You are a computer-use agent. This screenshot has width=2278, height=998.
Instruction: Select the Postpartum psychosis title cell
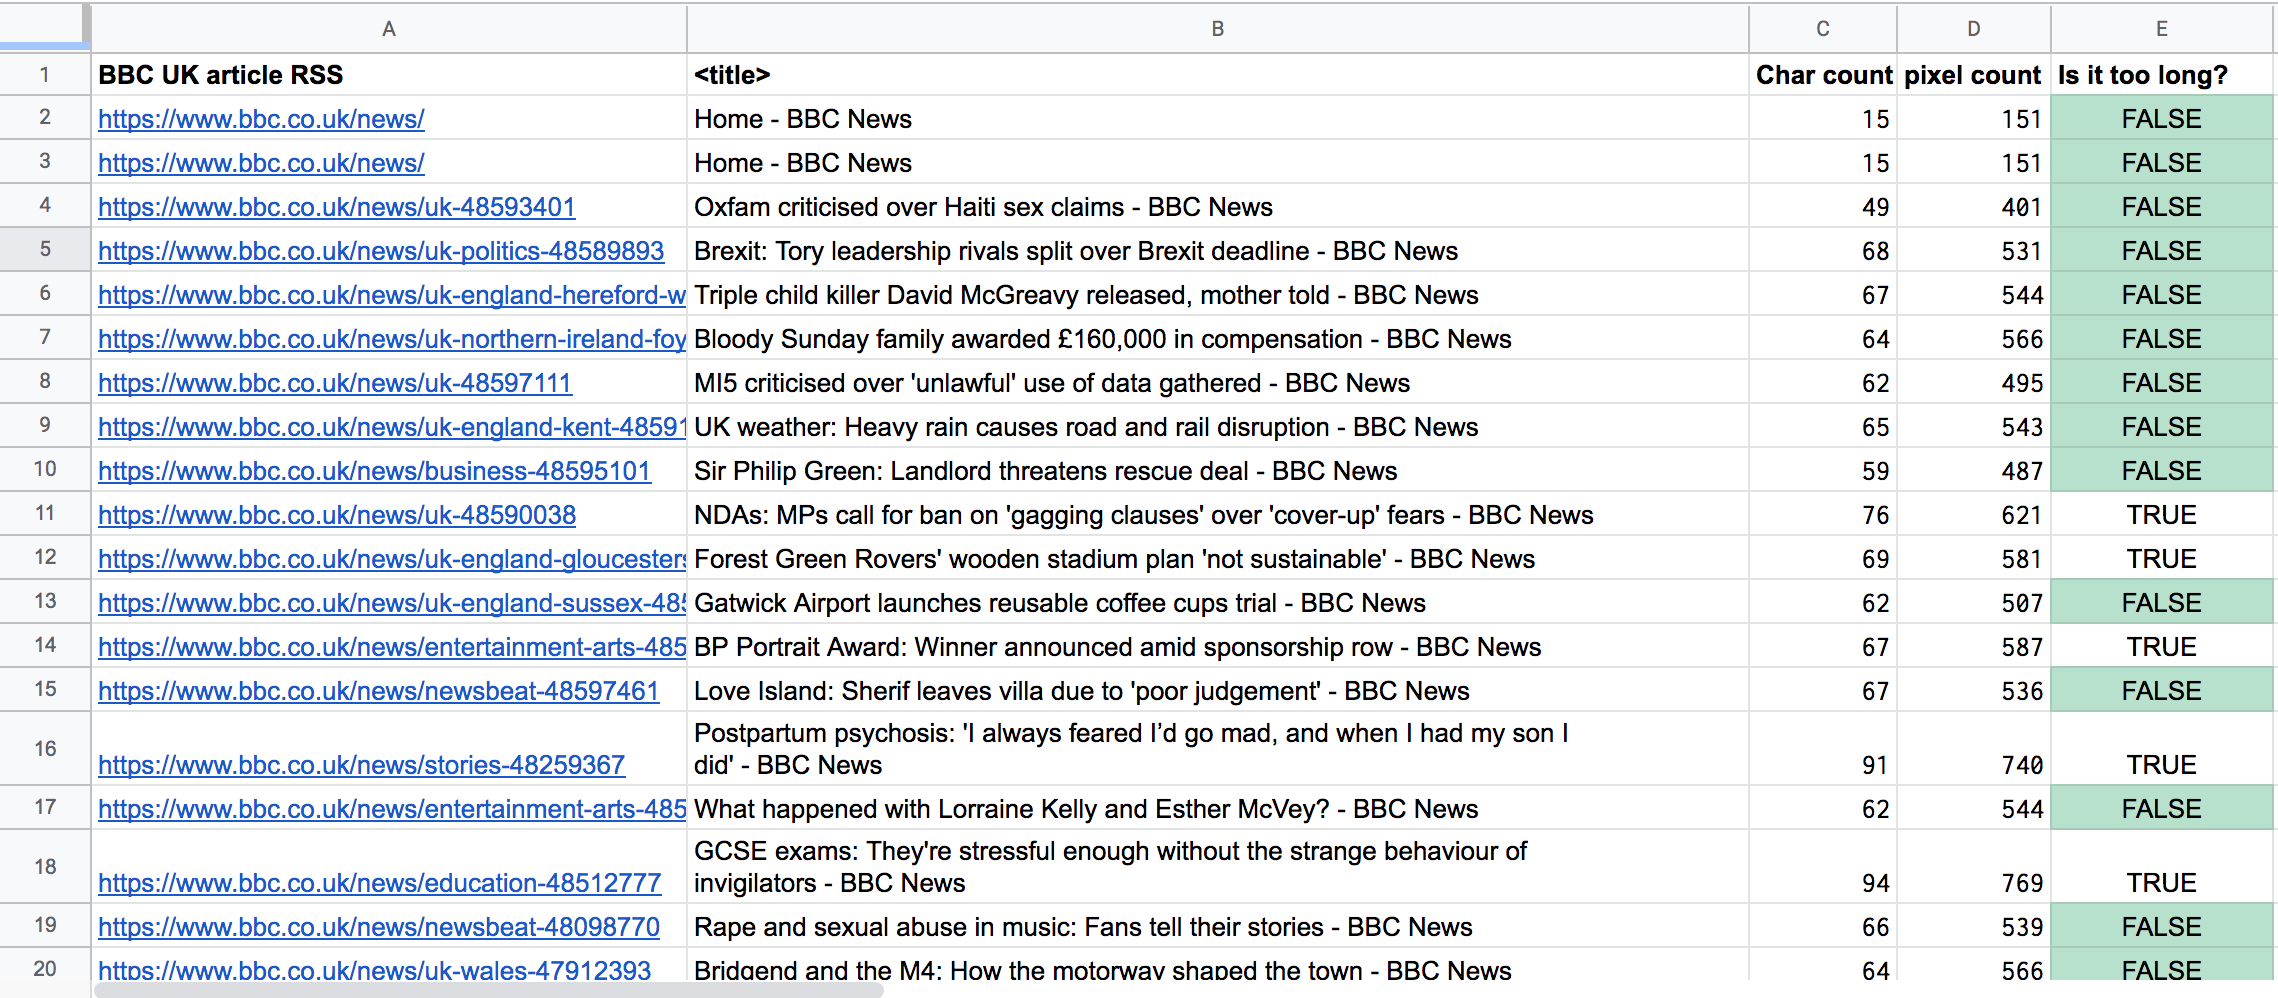(x=1217, y=748)
